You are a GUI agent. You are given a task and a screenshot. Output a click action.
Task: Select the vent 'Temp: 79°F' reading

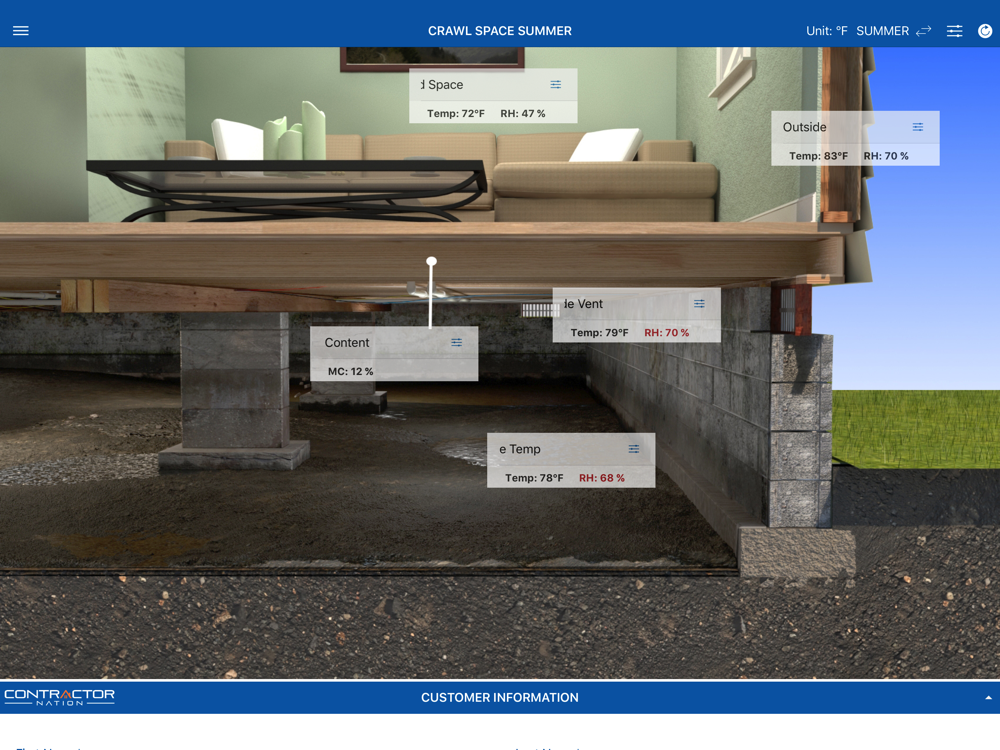pyautogui.click(x=599, y=332)
